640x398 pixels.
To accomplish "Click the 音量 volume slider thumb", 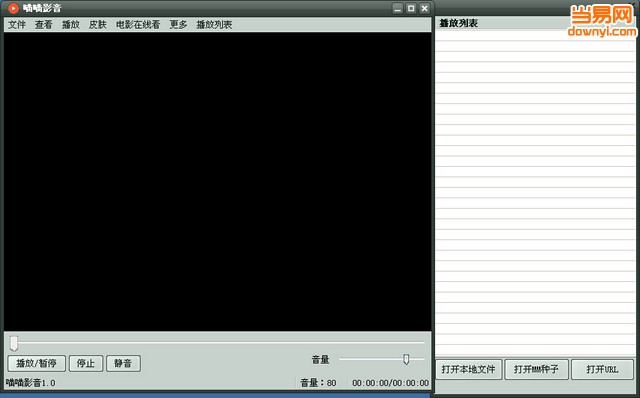I will pos(406,359).
